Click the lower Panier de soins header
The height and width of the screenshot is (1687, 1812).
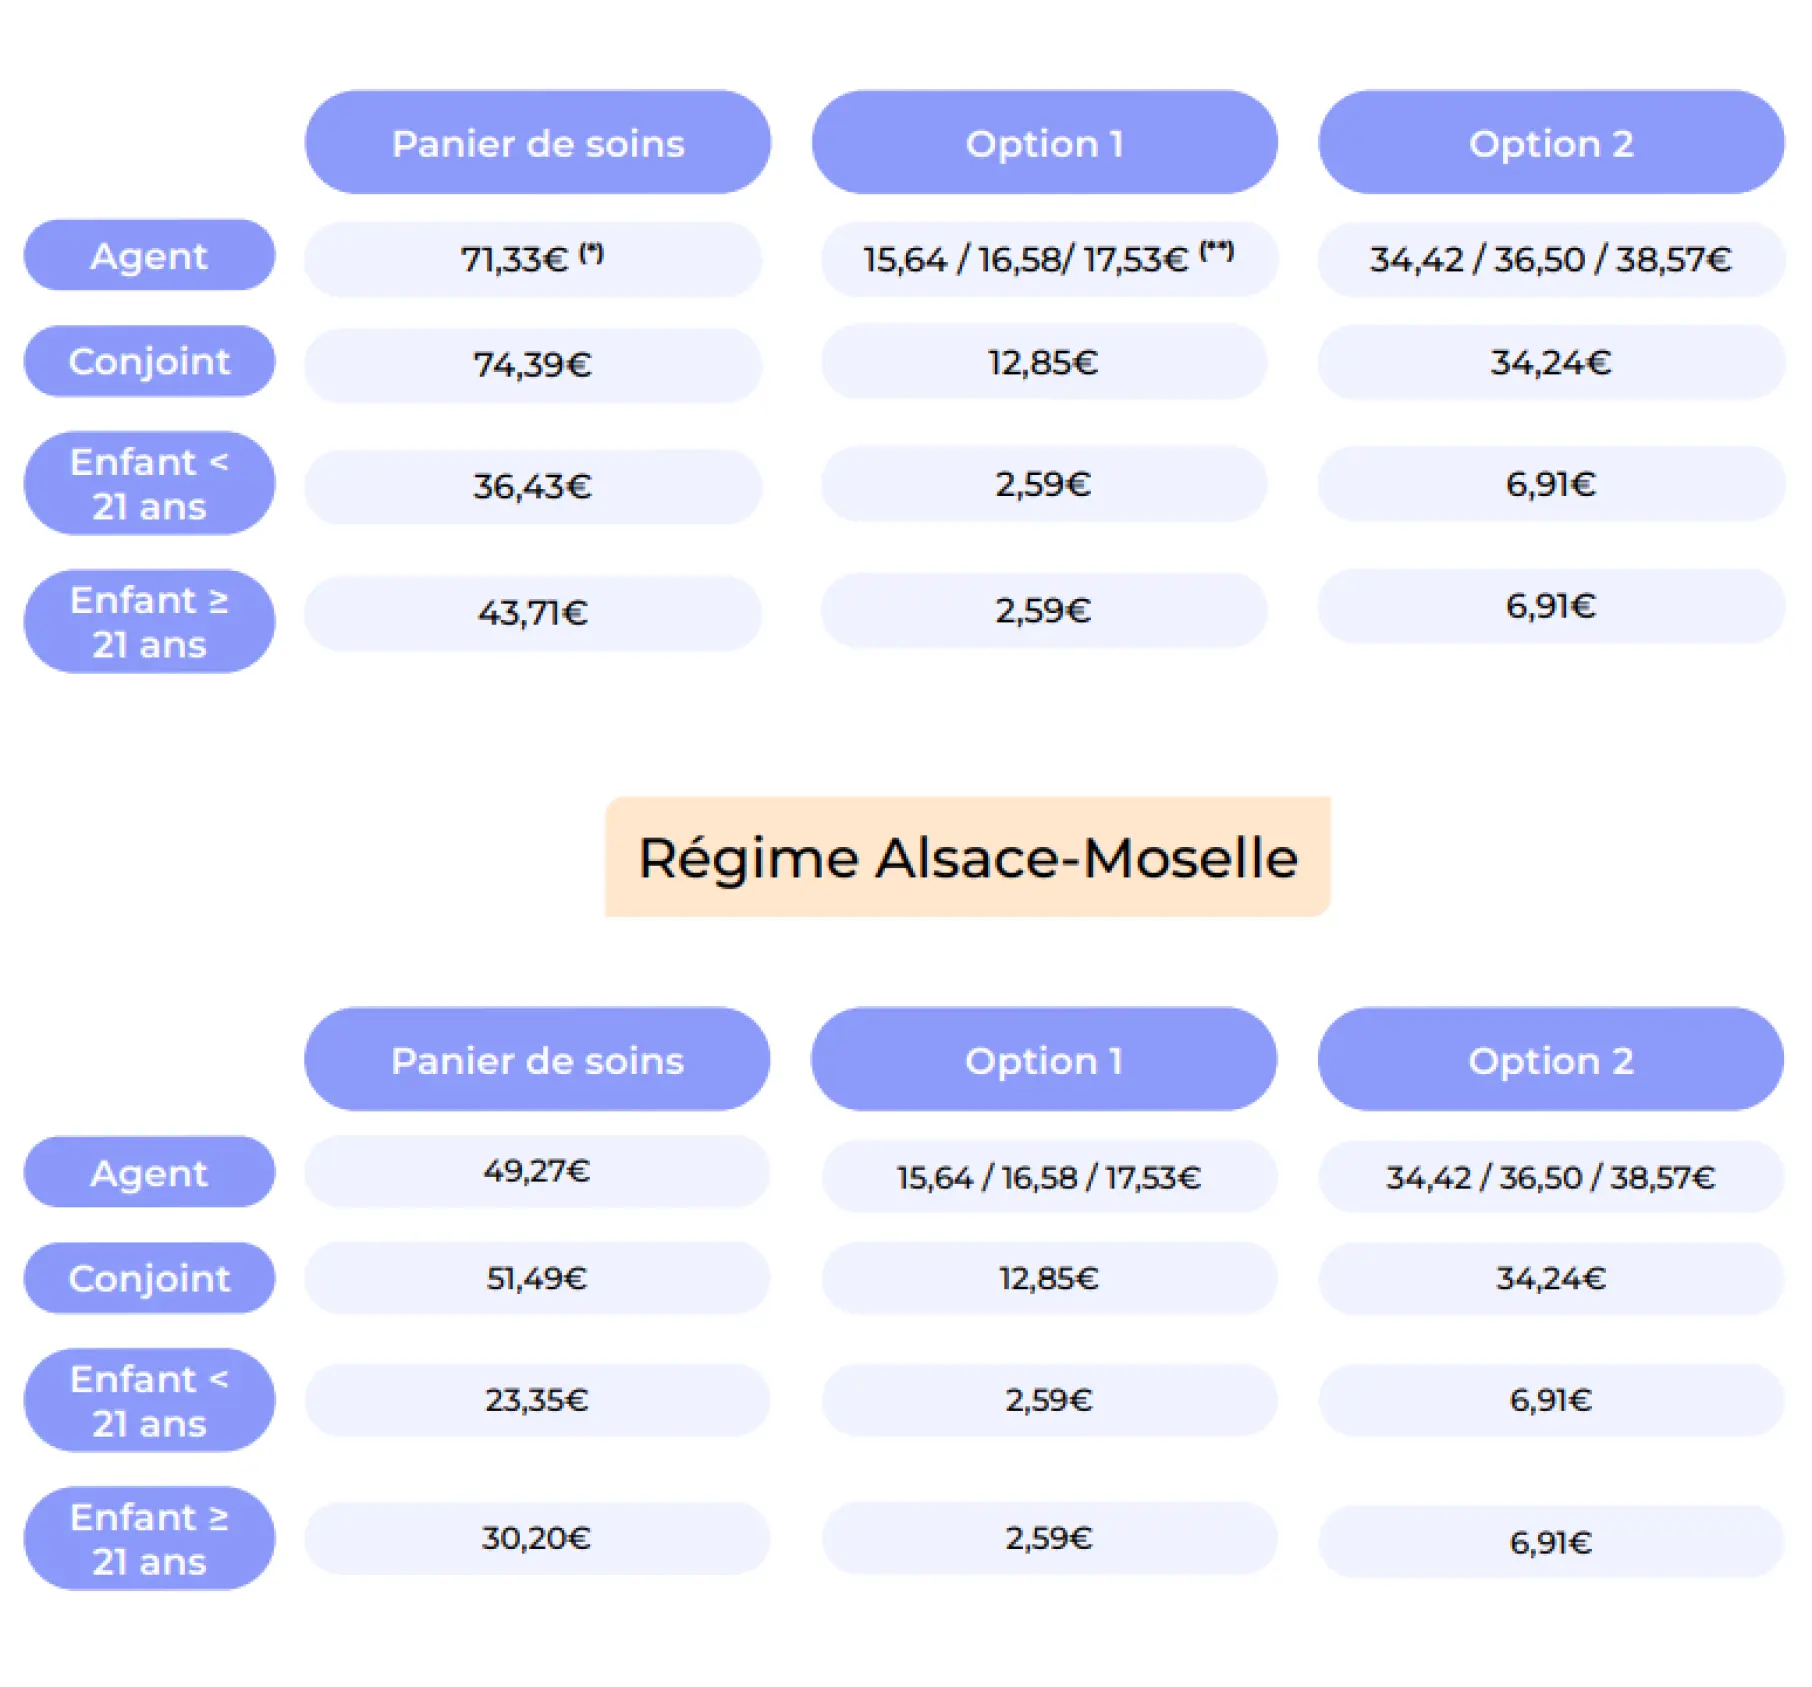point(537,1059)
